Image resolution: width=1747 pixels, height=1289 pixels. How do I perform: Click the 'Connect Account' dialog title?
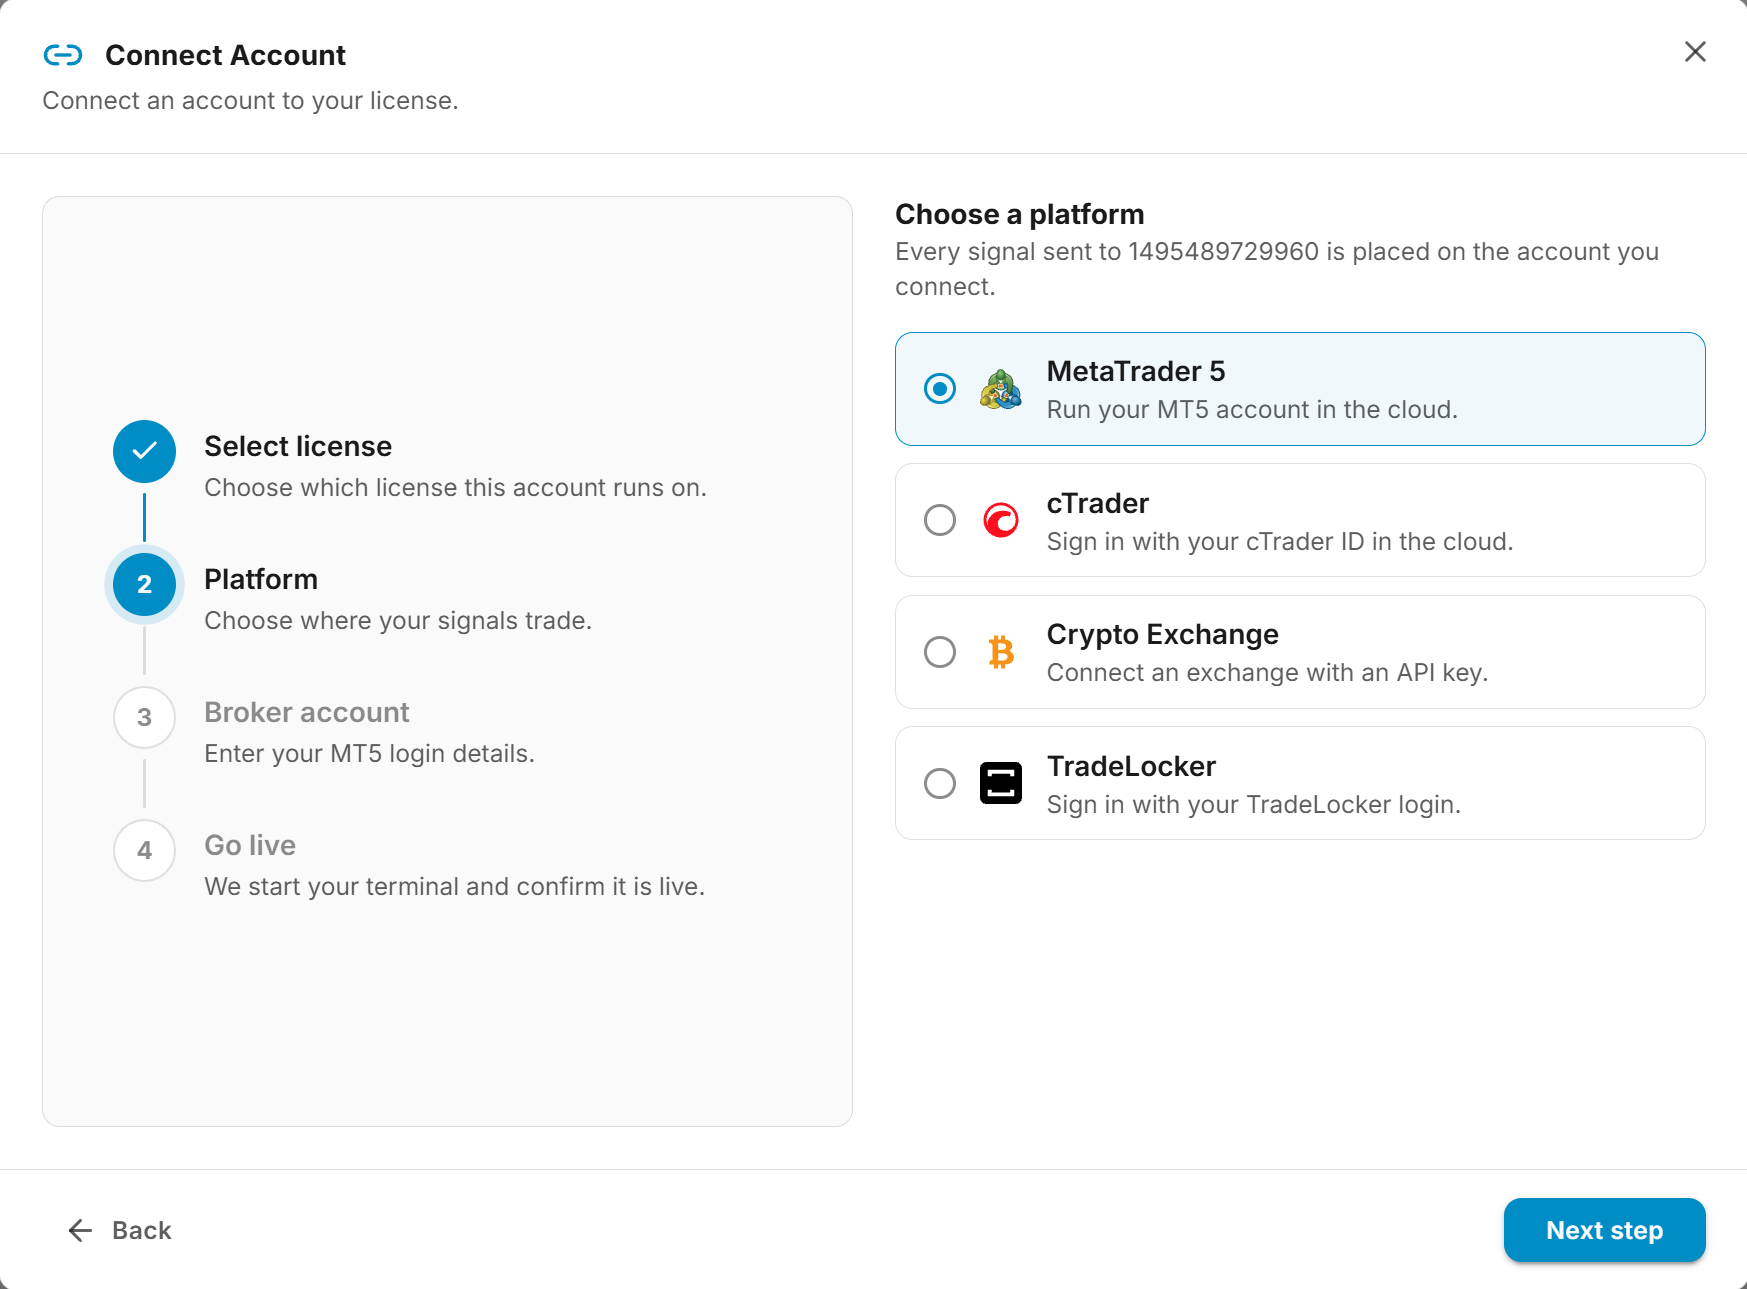(225, 55)
